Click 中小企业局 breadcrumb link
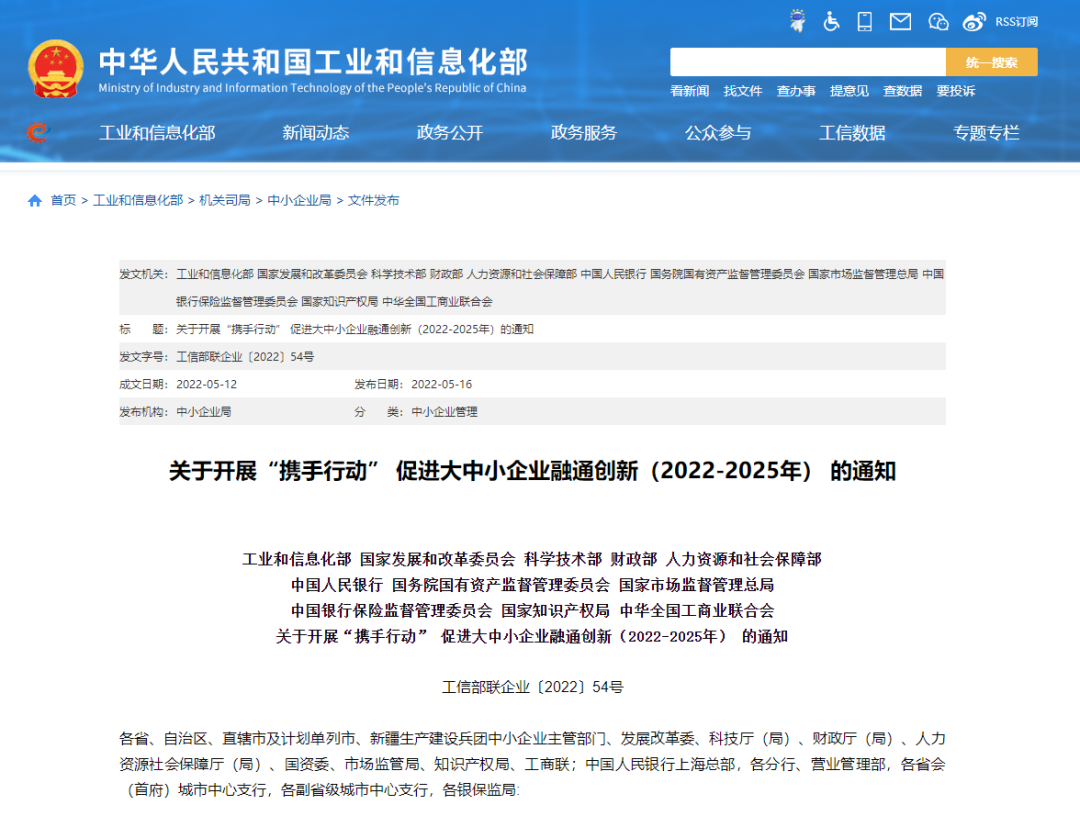 coord(299,200)
